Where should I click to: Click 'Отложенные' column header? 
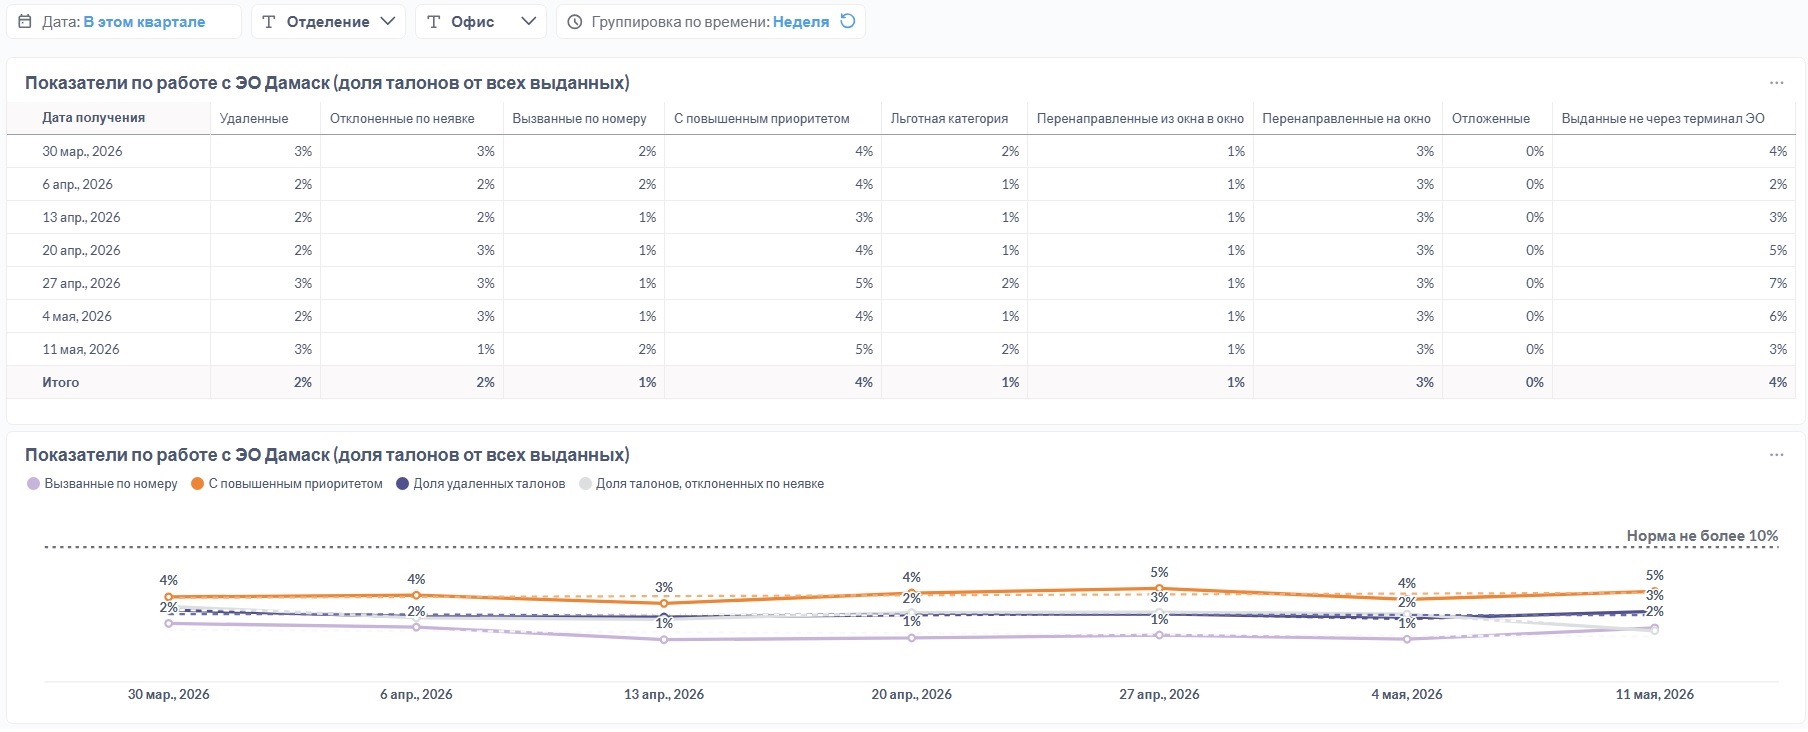coord(1490,118)
